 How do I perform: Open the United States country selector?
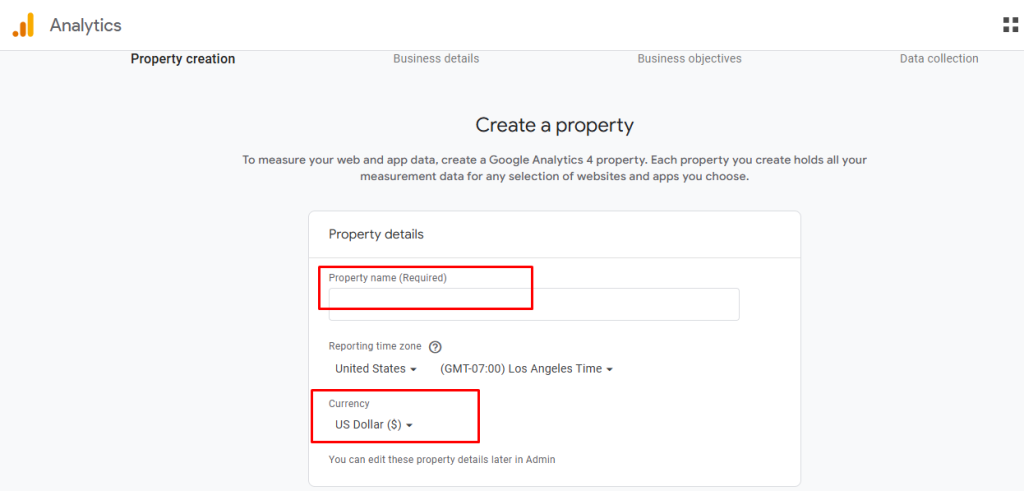click(371, 369)
